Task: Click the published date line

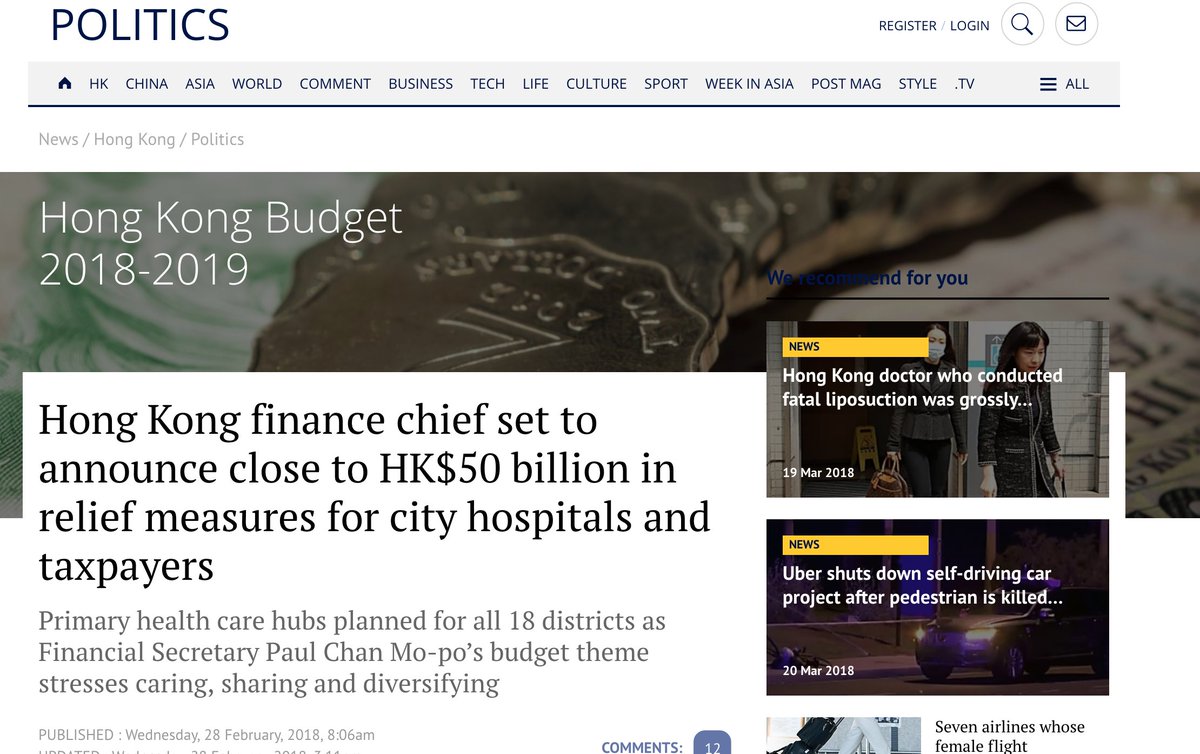Action: click(207, 735)
